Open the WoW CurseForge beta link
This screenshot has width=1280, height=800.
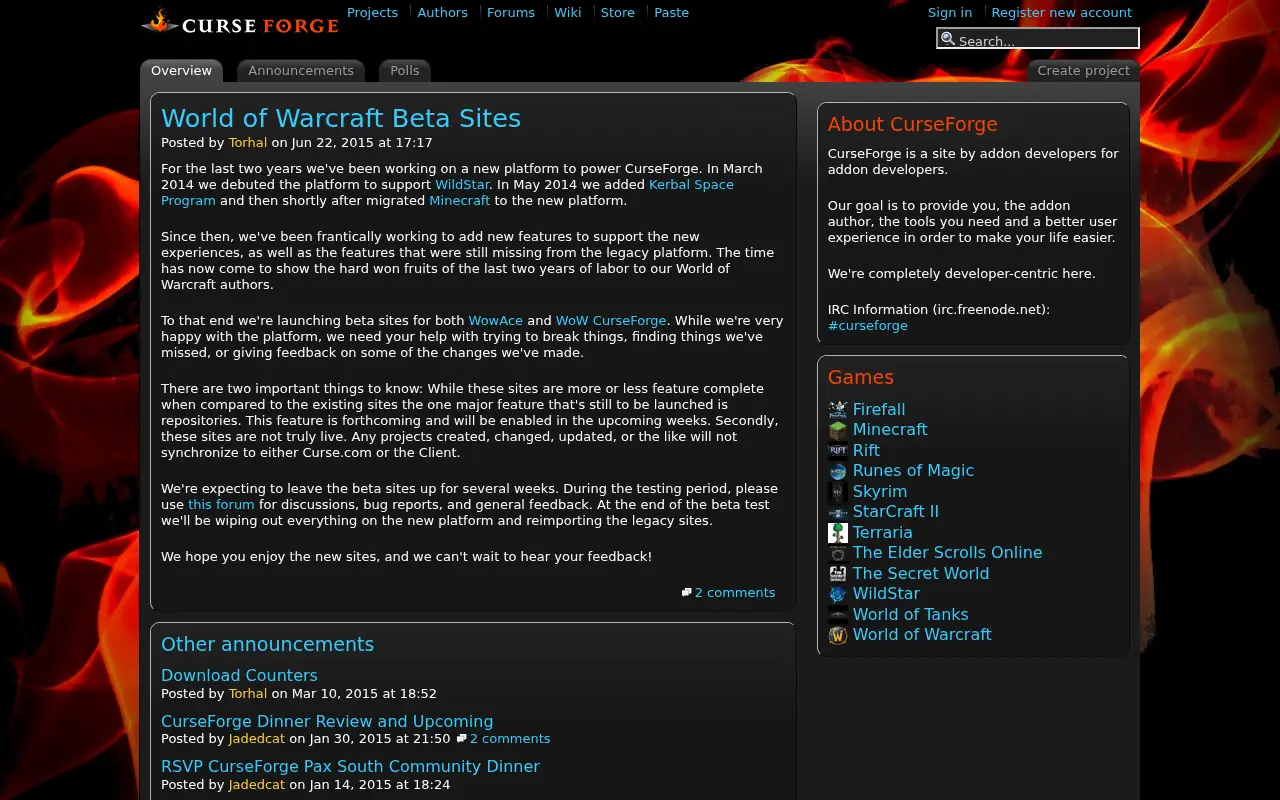[x=611, y=321]
